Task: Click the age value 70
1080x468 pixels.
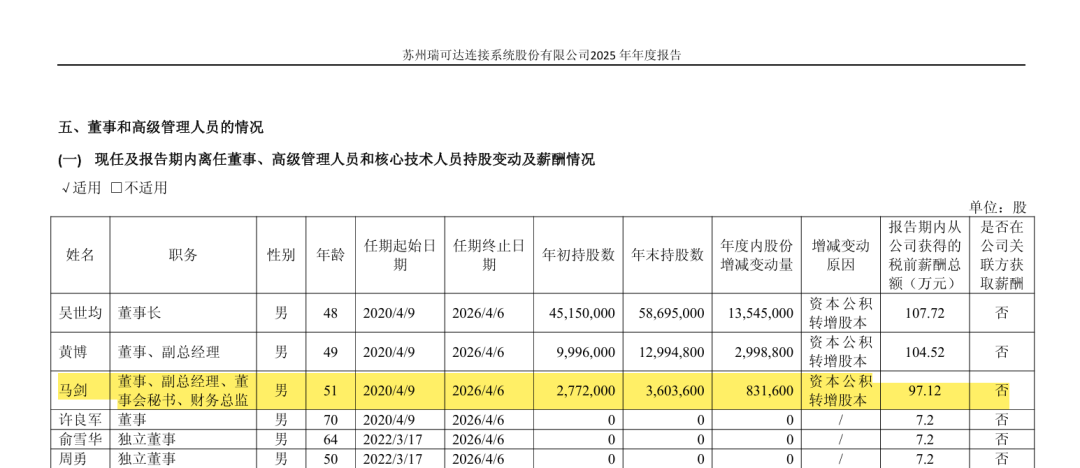Action: pos(331,419)
